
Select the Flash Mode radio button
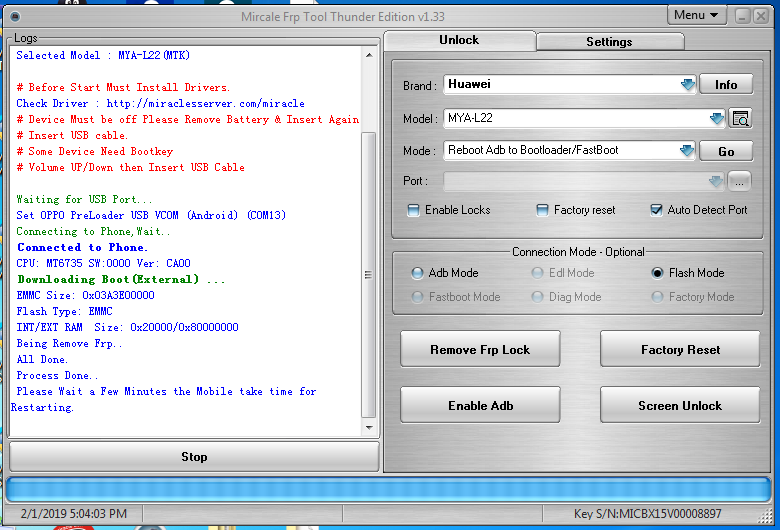pyautogui.click(x=657, y=273)
